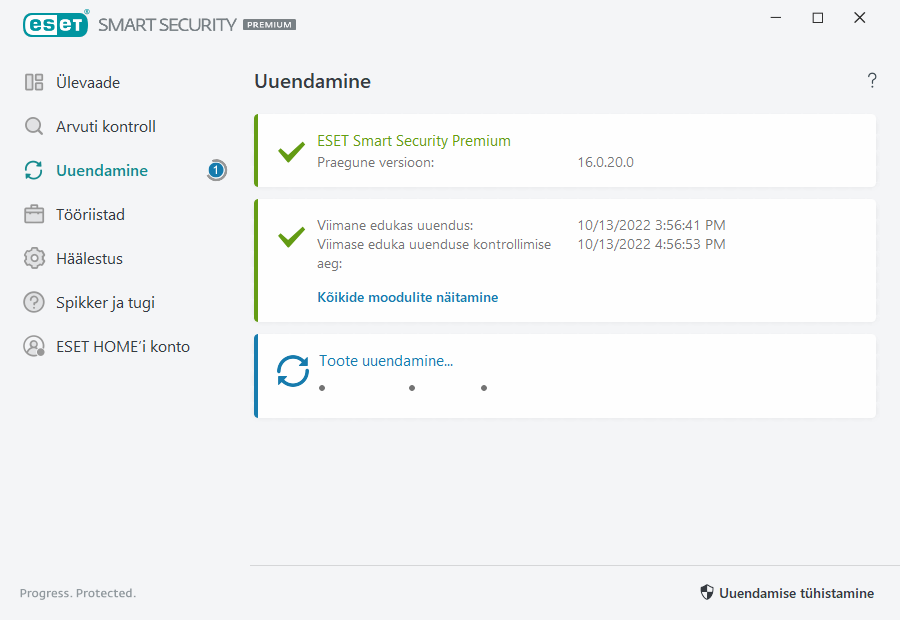Image resolution: width=900 pixels, height=620 pixels.
Task: Click the green checkmark beside product version
Action: click(291, 152)
